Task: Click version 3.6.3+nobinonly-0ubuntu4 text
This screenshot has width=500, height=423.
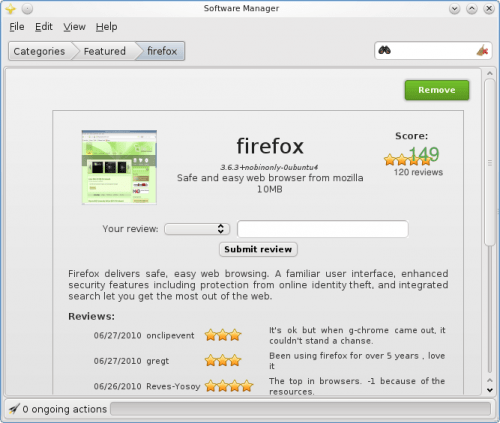Action: (x=269, y=167)
